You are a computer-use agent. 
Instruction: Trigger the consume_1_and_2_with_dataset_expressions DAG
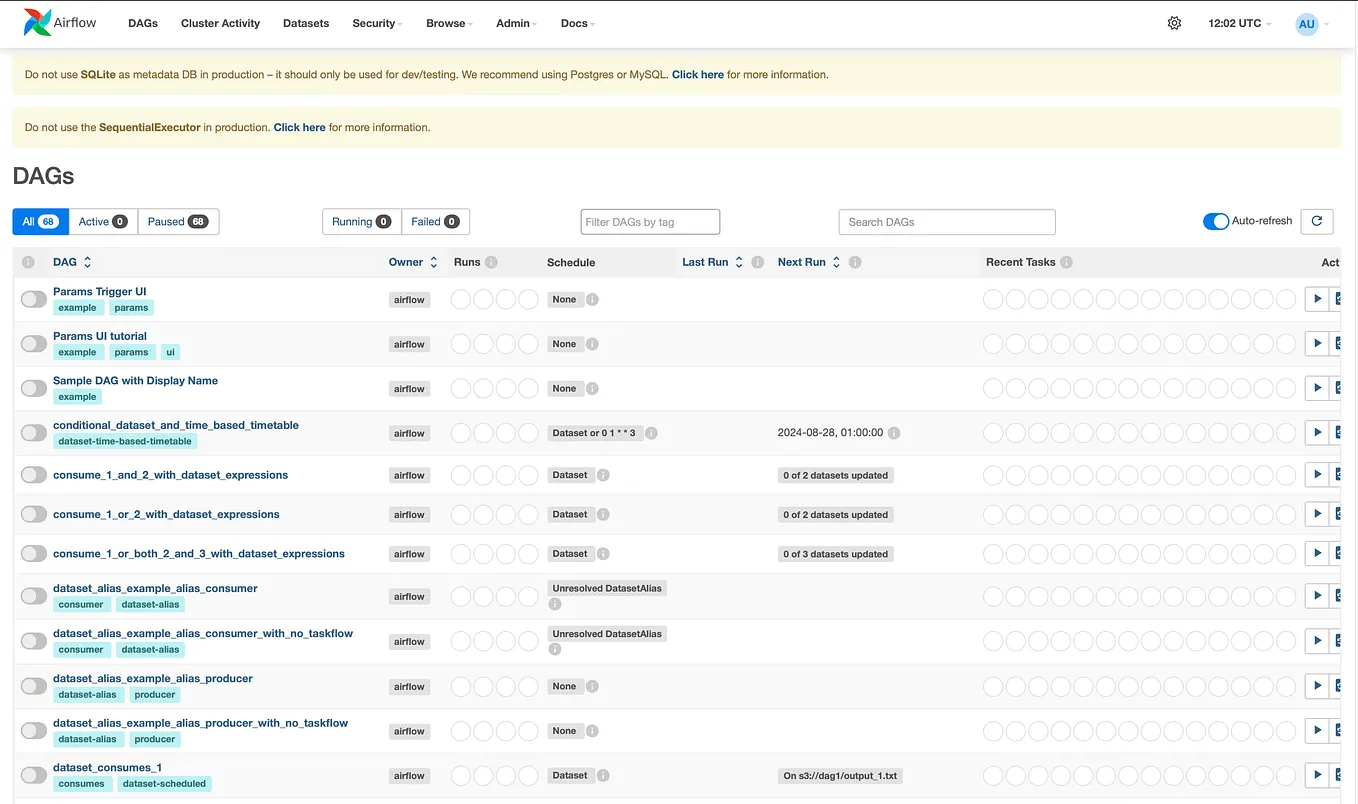tap(1317, 474)
